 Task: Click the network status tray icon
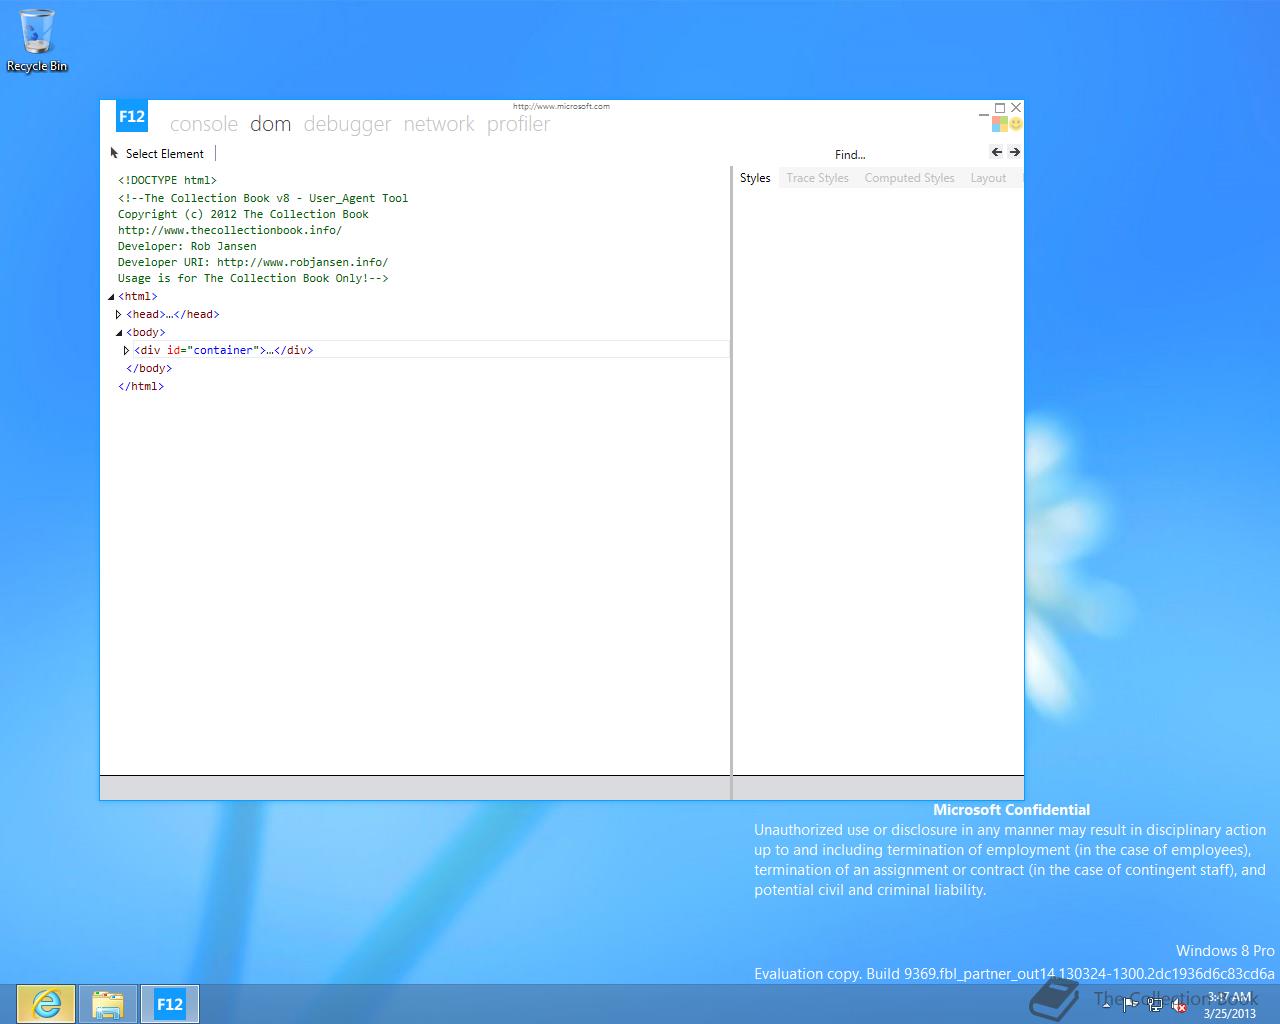[1155, 1005]
